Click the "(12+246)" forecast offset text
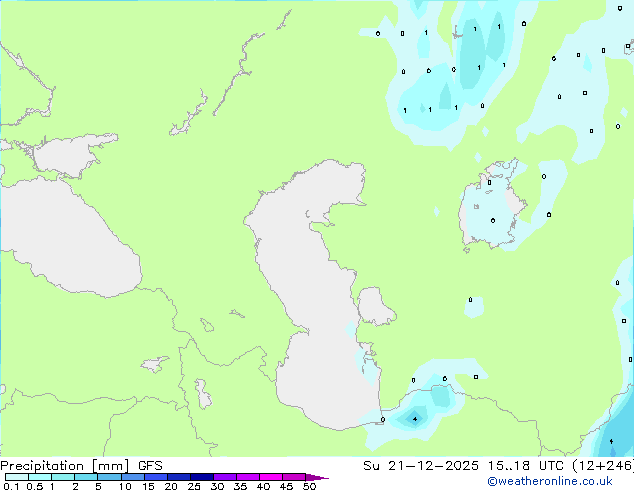634x490 pixels. [x=603, y=466]
